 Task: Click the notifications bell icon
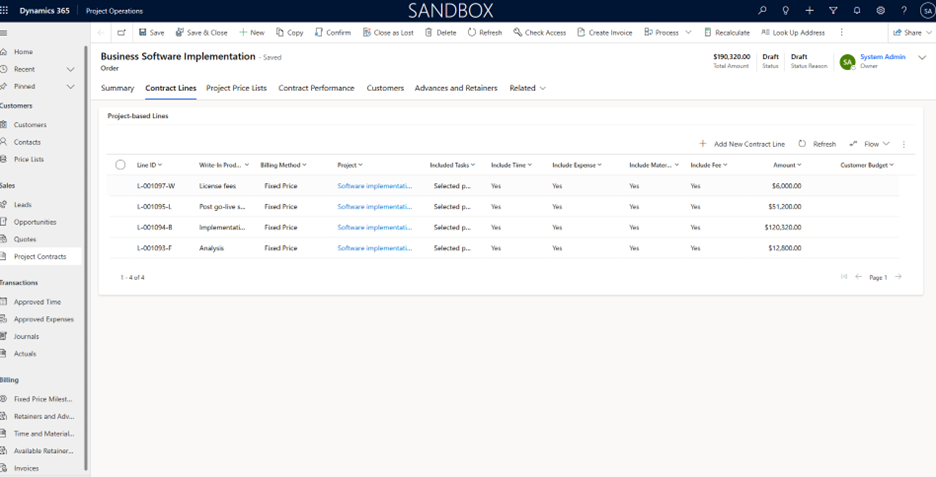point(857,10)
